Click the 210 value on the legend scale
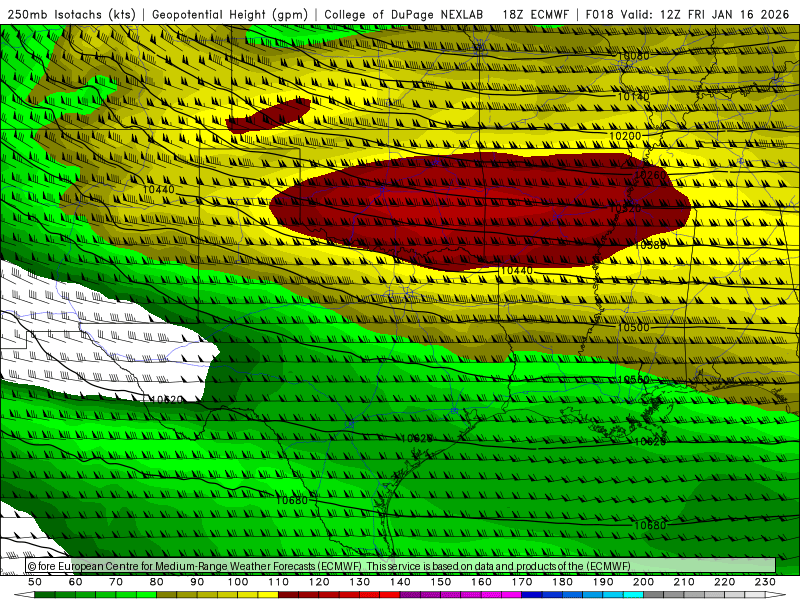Screen dimensions: 800x600 point(684,582)
